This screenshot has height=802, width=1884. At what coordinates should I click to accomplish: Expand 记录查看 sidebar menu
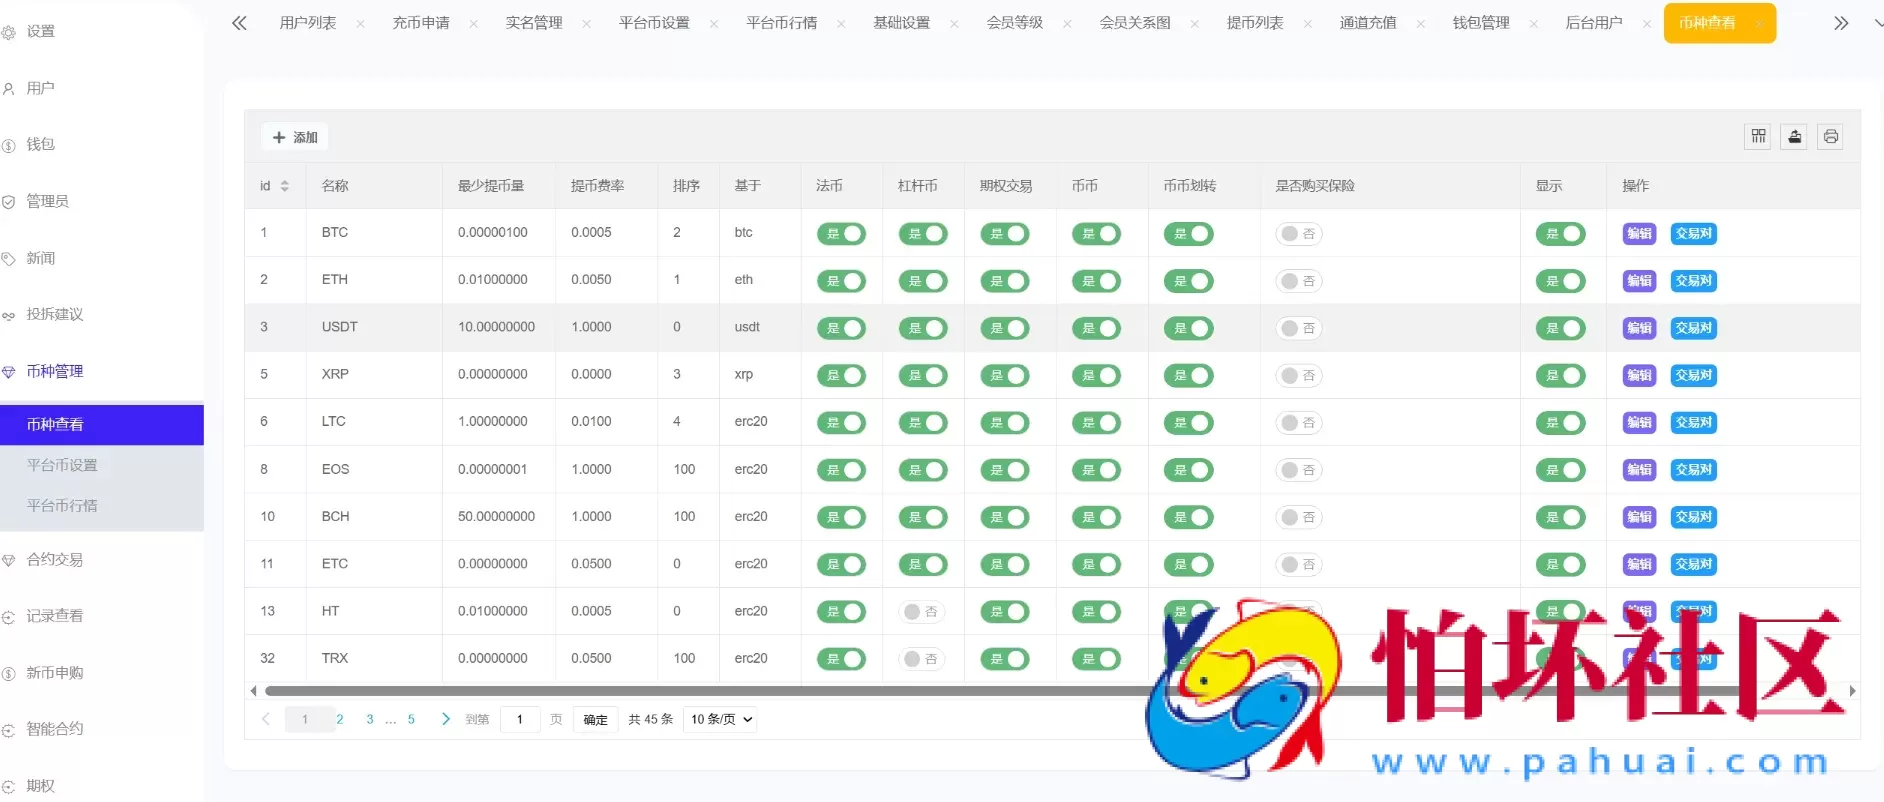point(54,616)
